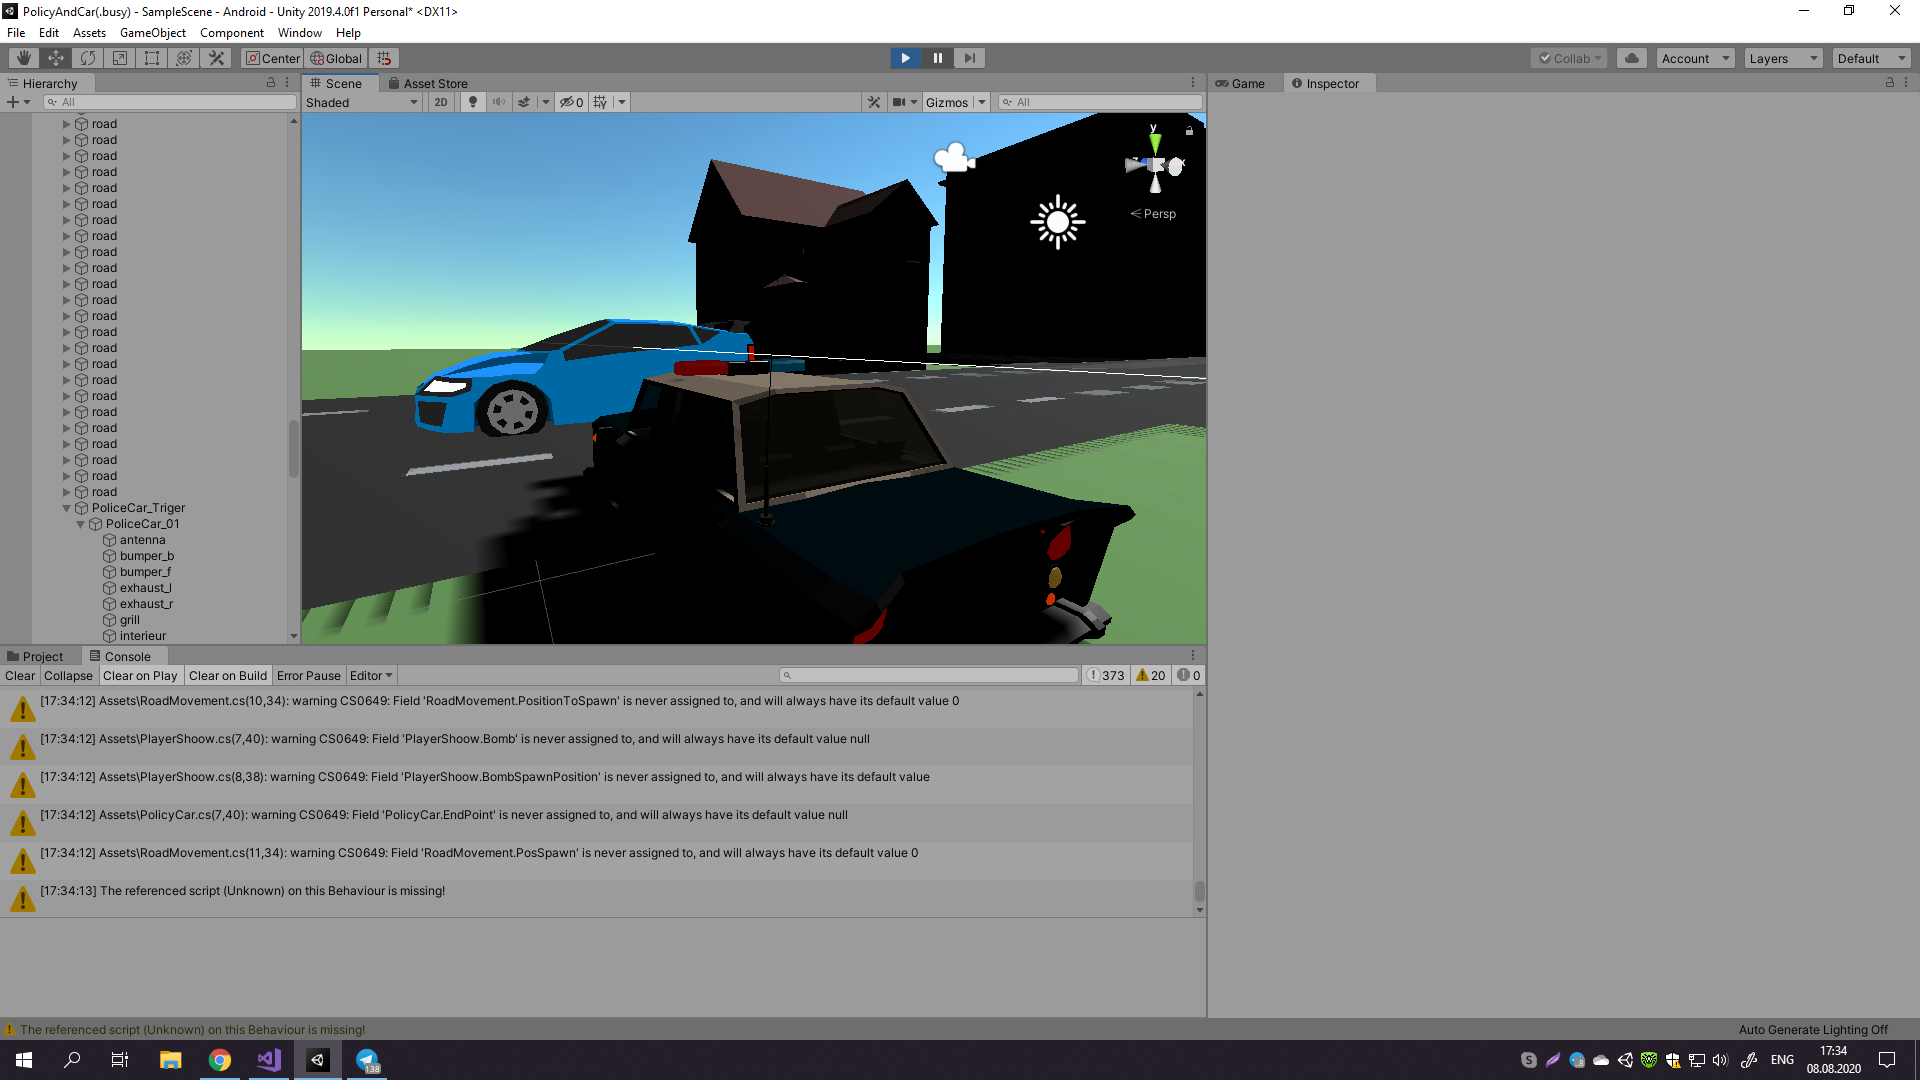This screenshot has height=1080, width=1920.
Task: Open the Layers dropdown
Action: (1783, 58)
